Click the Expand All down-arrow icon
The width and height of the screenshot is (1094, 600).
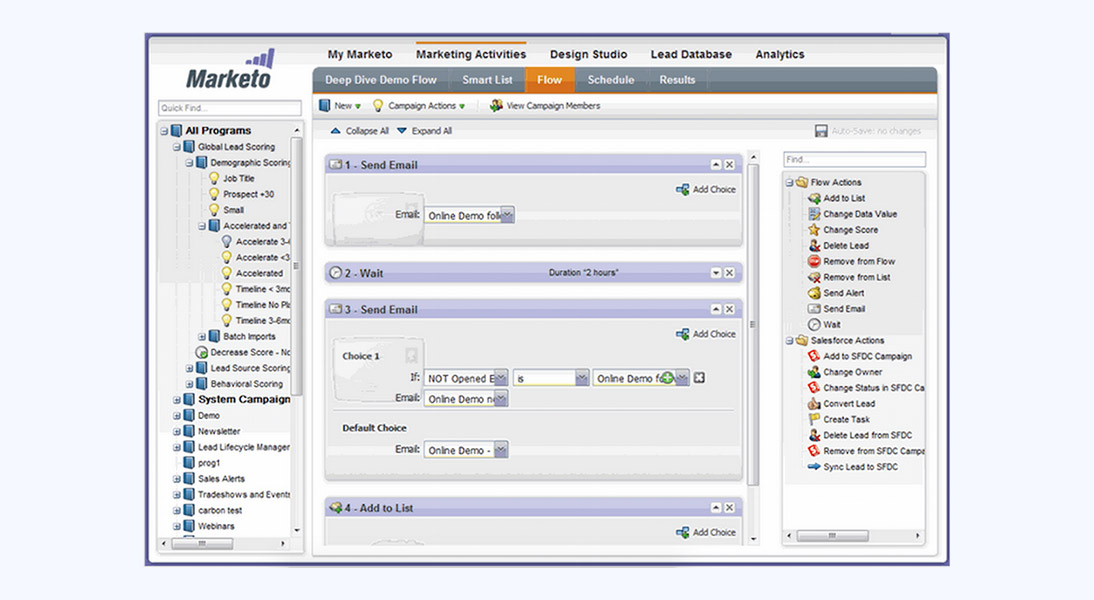[402, 130]
